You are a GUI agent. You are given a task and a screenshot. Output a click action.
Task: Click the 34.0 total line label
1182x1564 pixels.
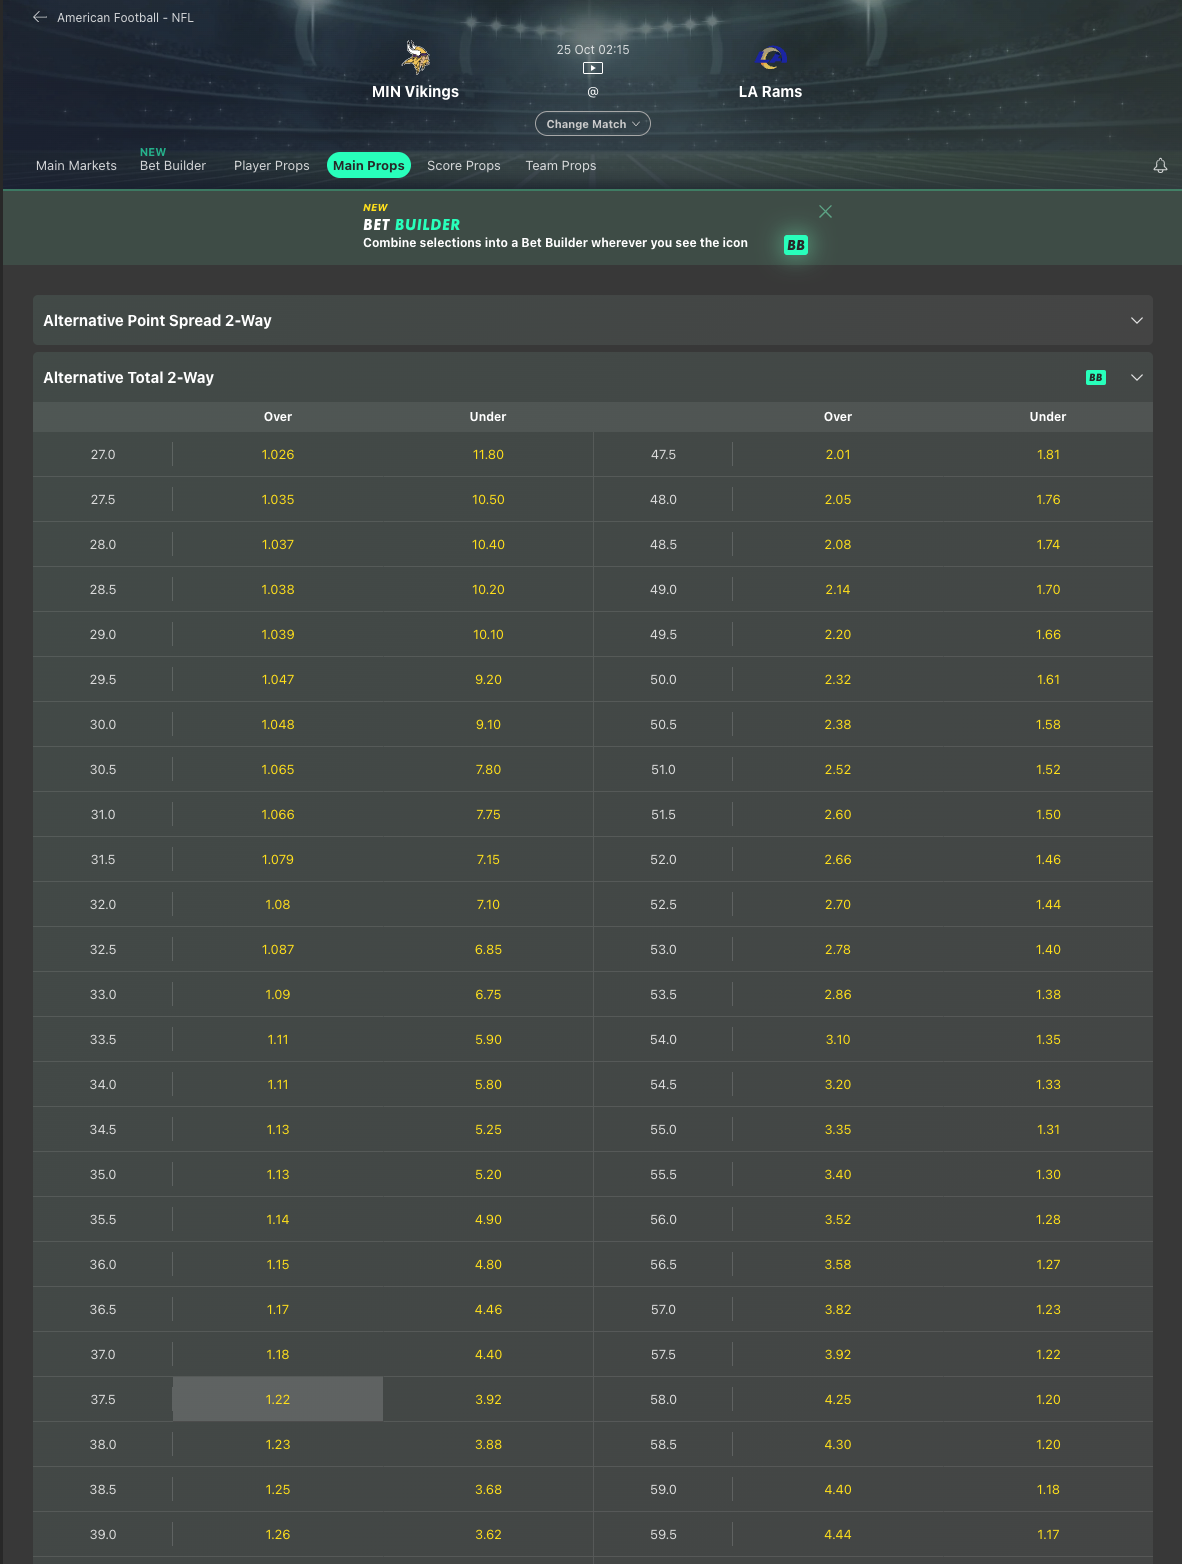tap(103, 1084)
